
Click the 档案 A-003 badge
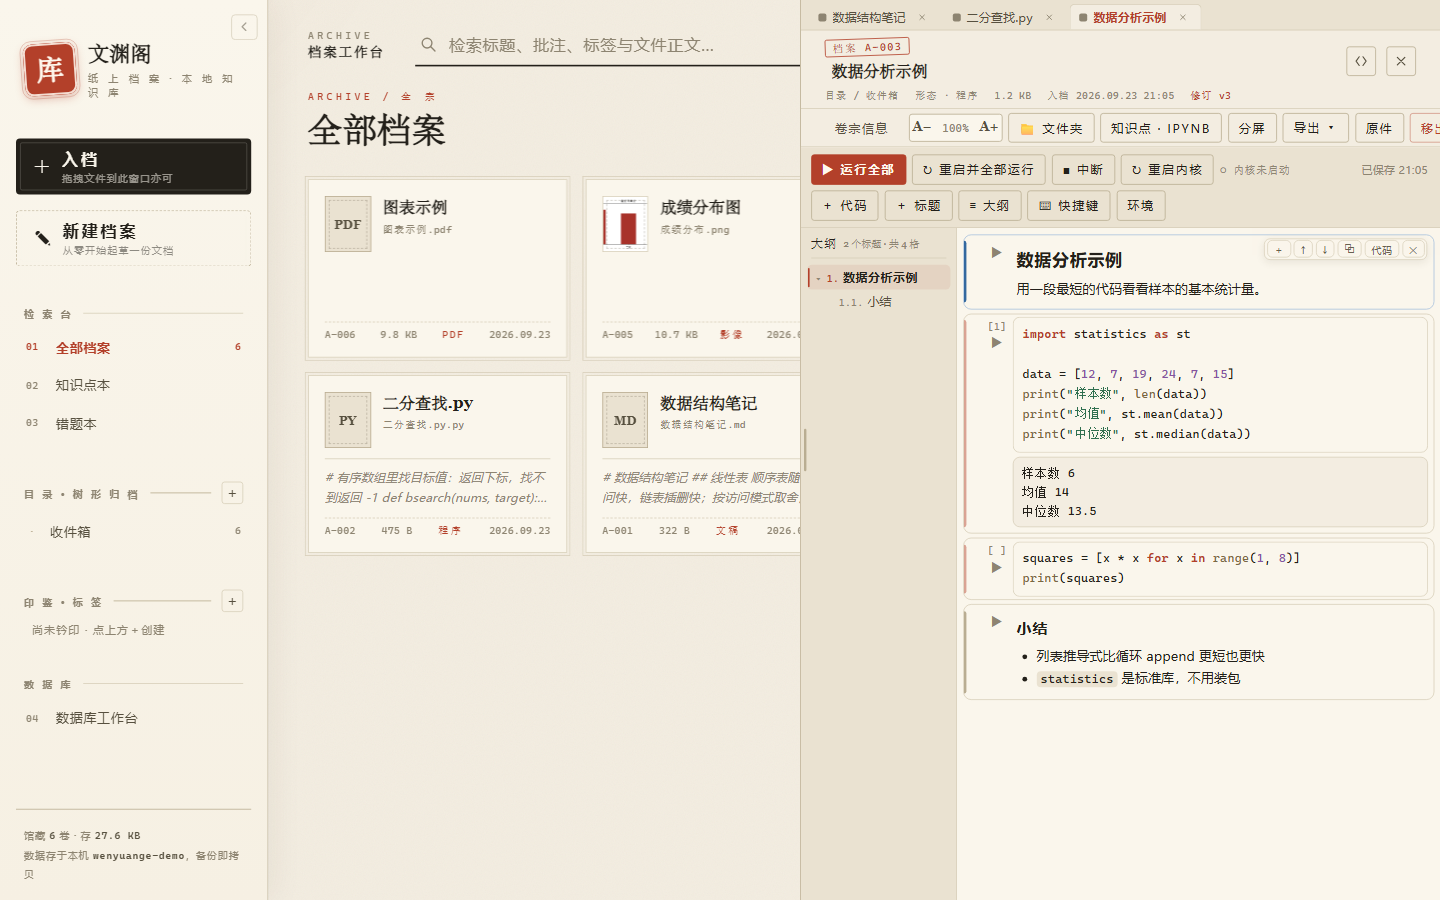[x=867, y=47]
